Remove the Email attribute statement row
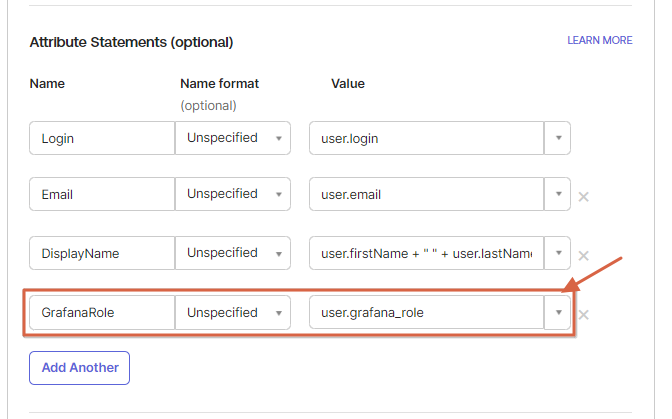672x419 pixels. [x=583, y=196]
